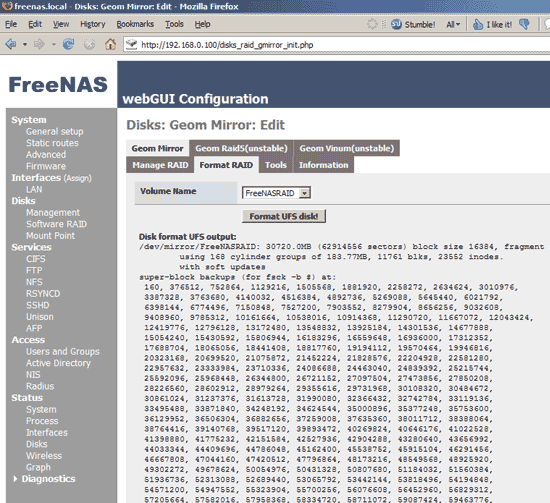Open Status Disks link
This screenshot has width=550, height=503.
coord(36,444)
